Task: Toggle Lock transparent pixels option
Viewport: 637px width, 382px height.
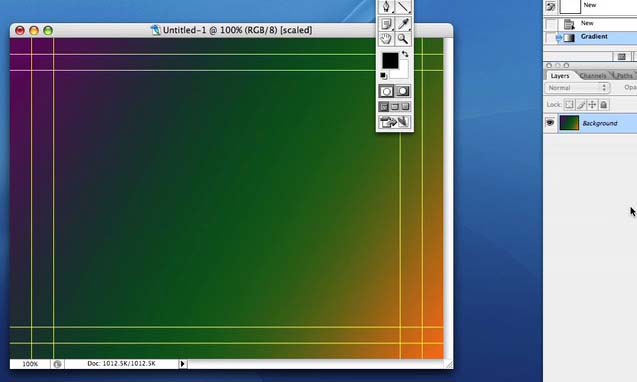Action: click(x=569, y=105)
